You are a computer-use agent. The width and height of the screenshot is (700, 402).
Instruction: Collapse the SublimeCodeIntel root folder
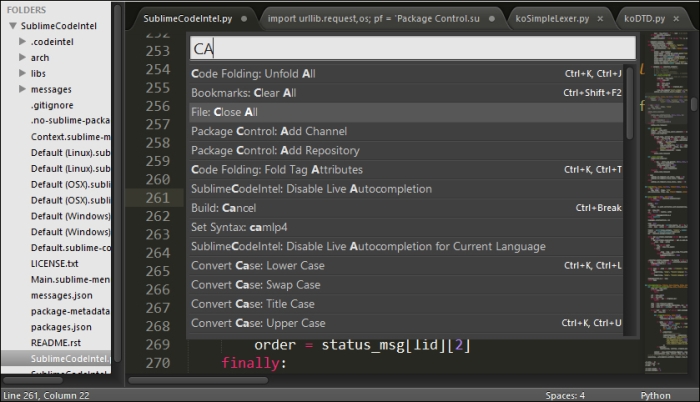pyautogui.click(x=13, y=26)
